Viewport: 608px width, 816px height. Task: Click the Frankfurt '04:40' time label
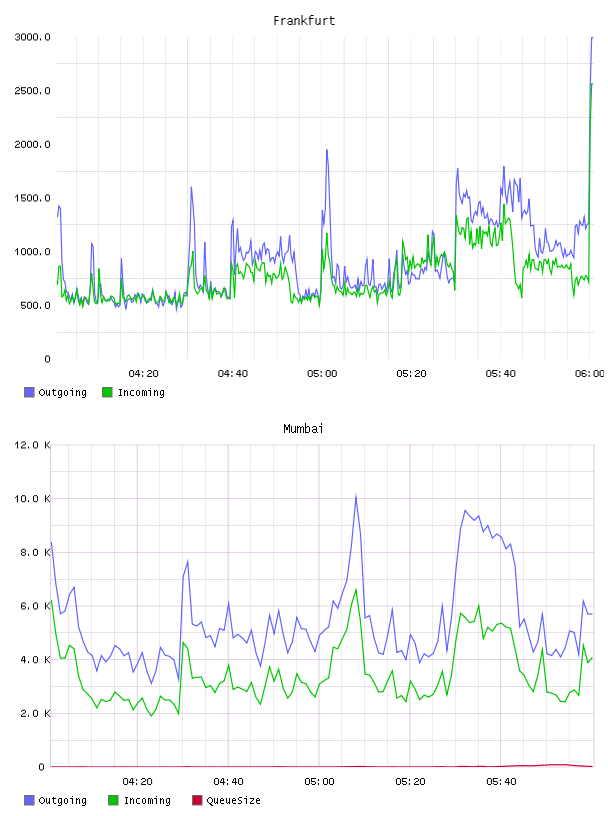(233, 373)
